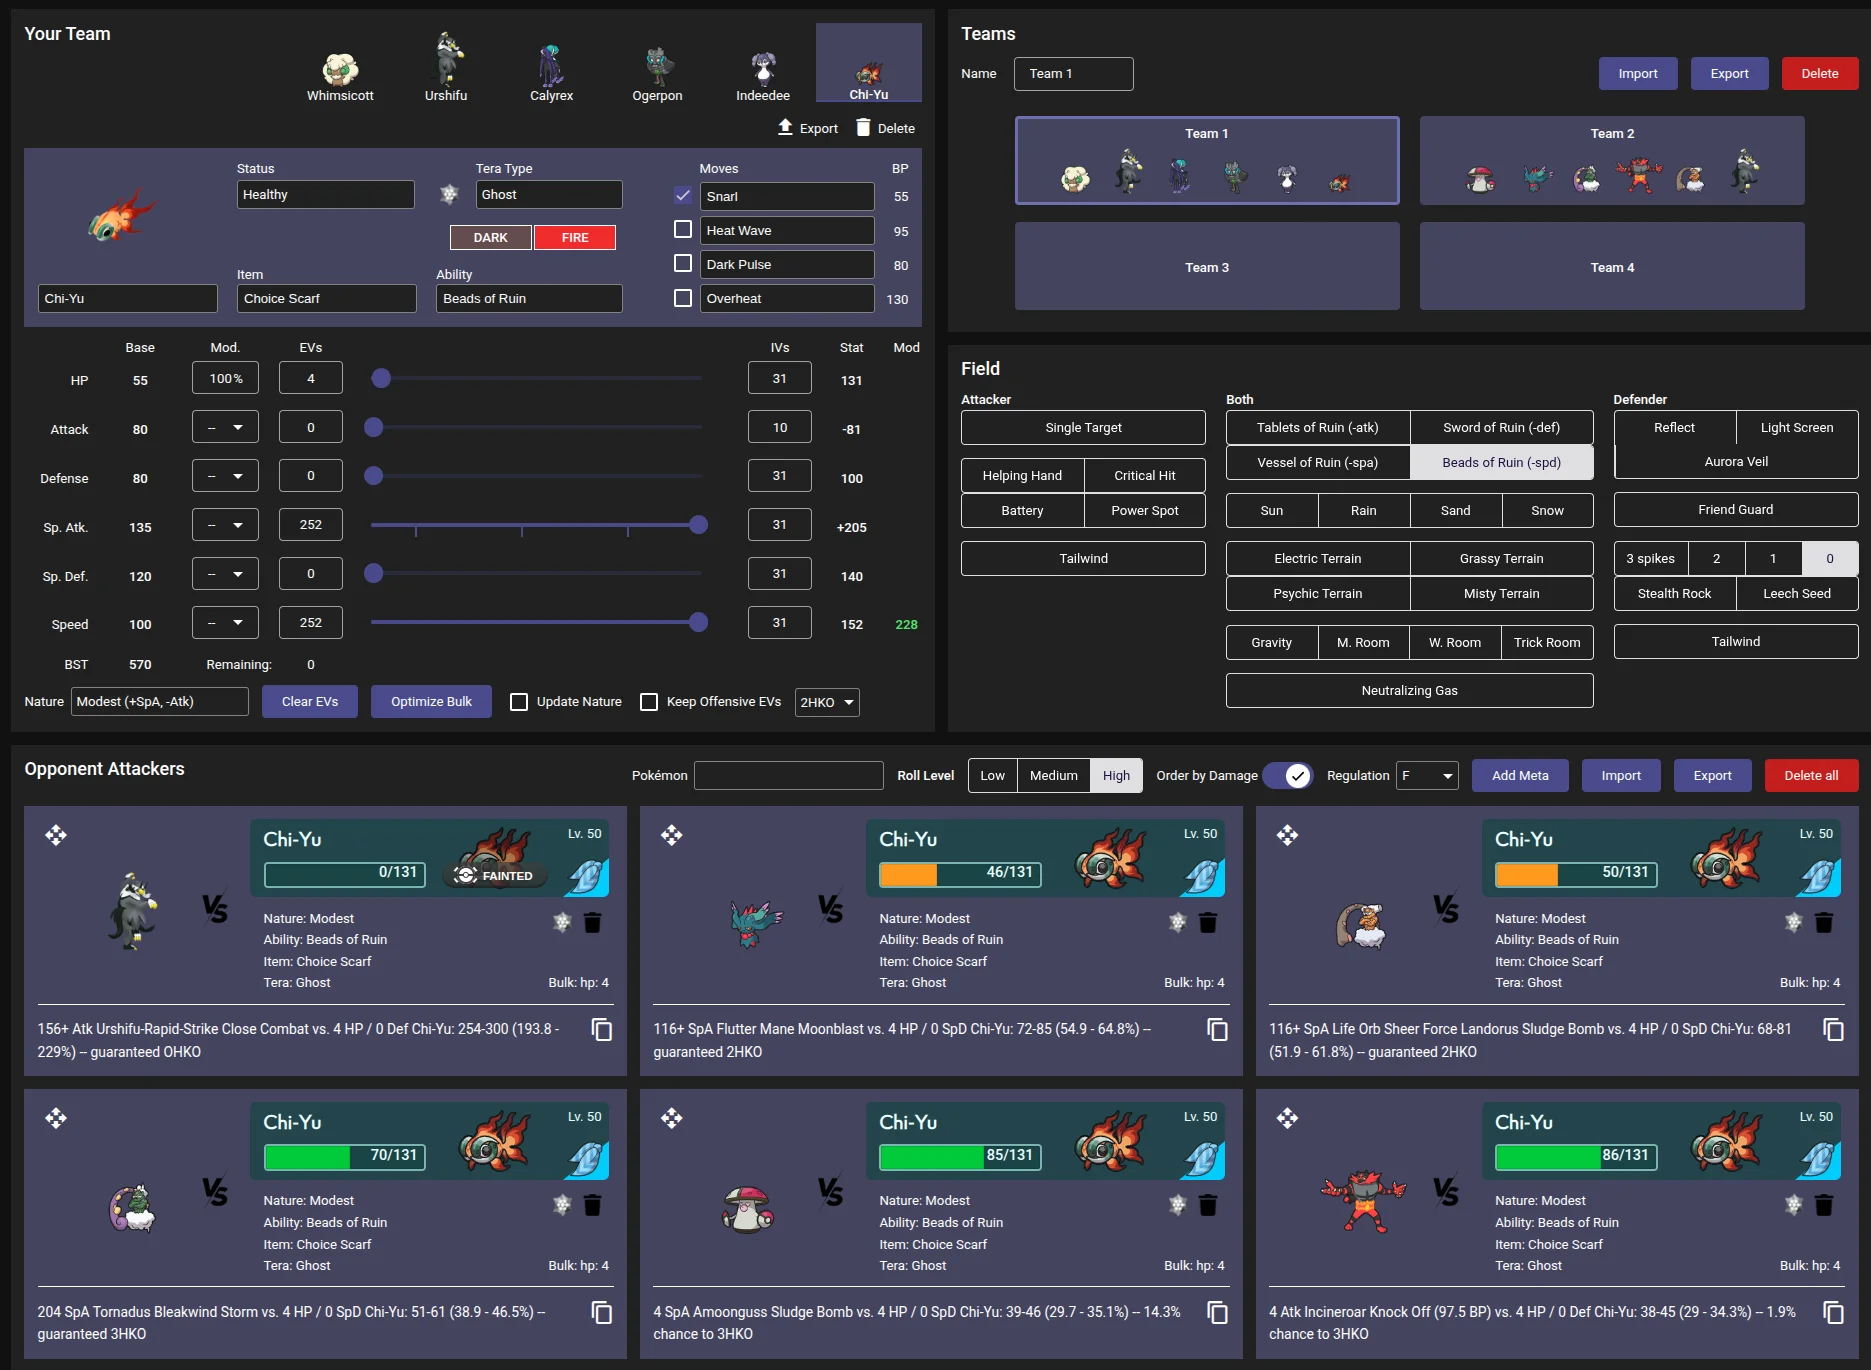The height and width of the screenshot is (1370, 1871).
Task: Toggle the Terastal icon next to Tera Type
Action: tap(449, 194)
